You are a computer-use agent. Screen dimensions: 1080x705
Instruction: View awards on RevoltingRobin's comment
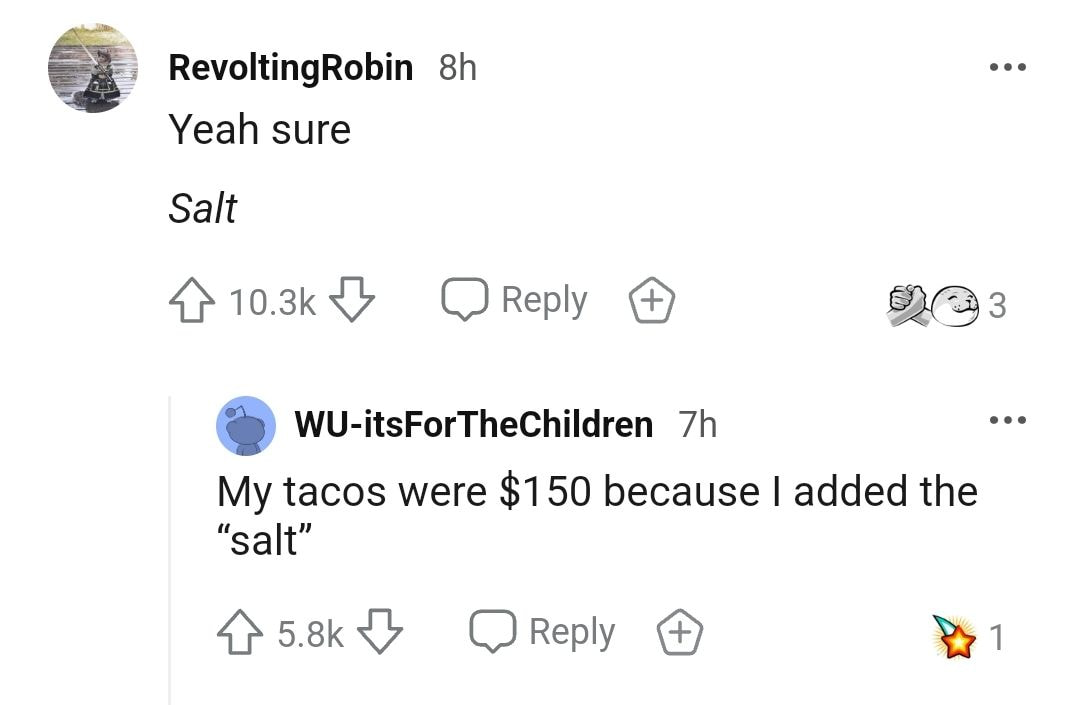click(x=946, y=303)
